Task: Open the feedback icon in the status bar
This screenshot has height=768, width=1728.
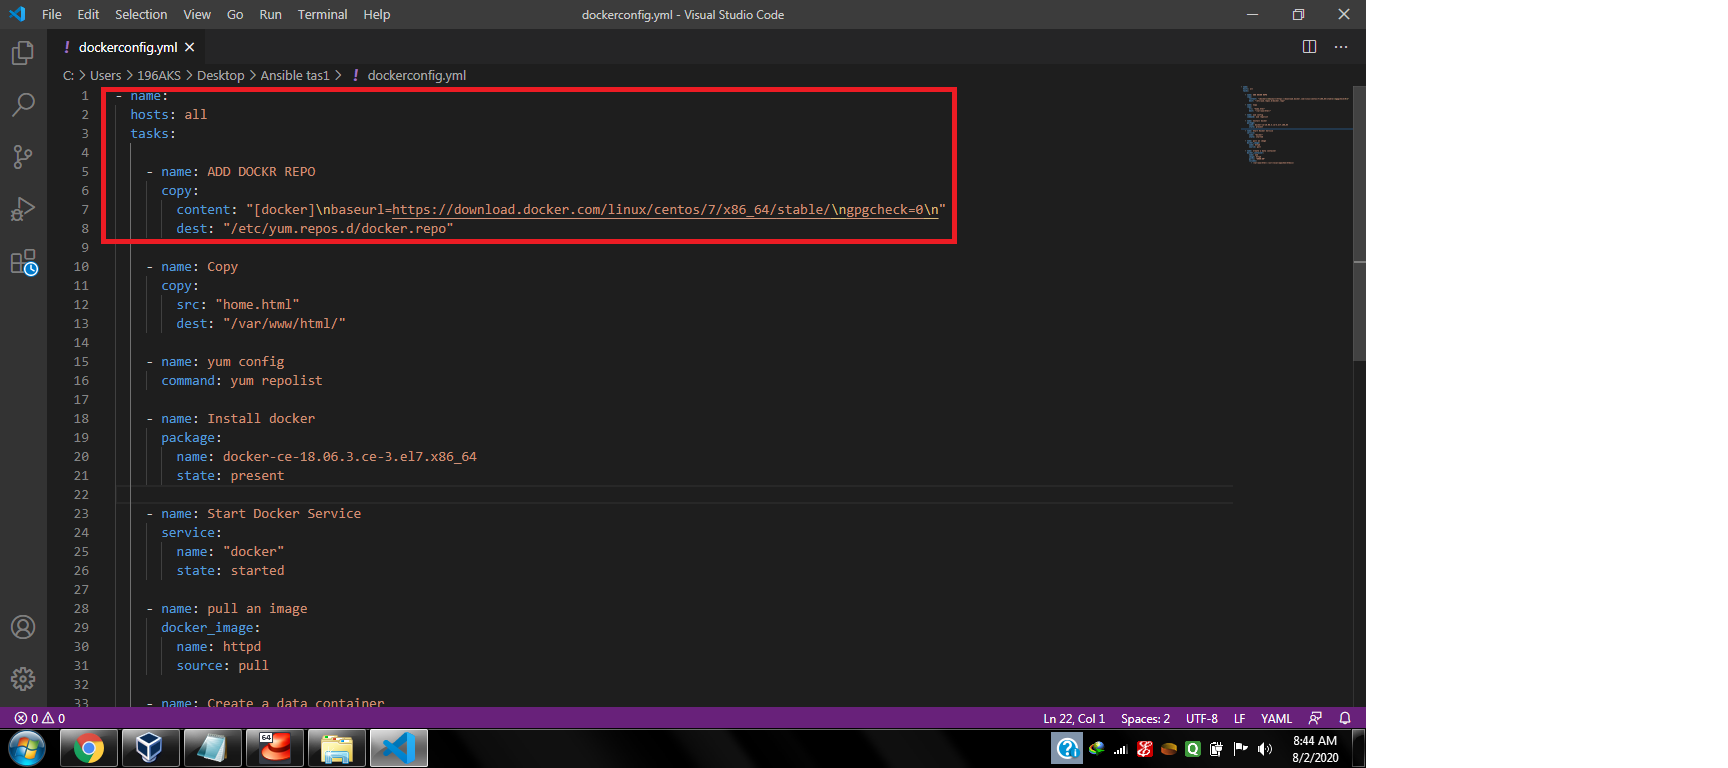Action: click(x=1315, y=718)
